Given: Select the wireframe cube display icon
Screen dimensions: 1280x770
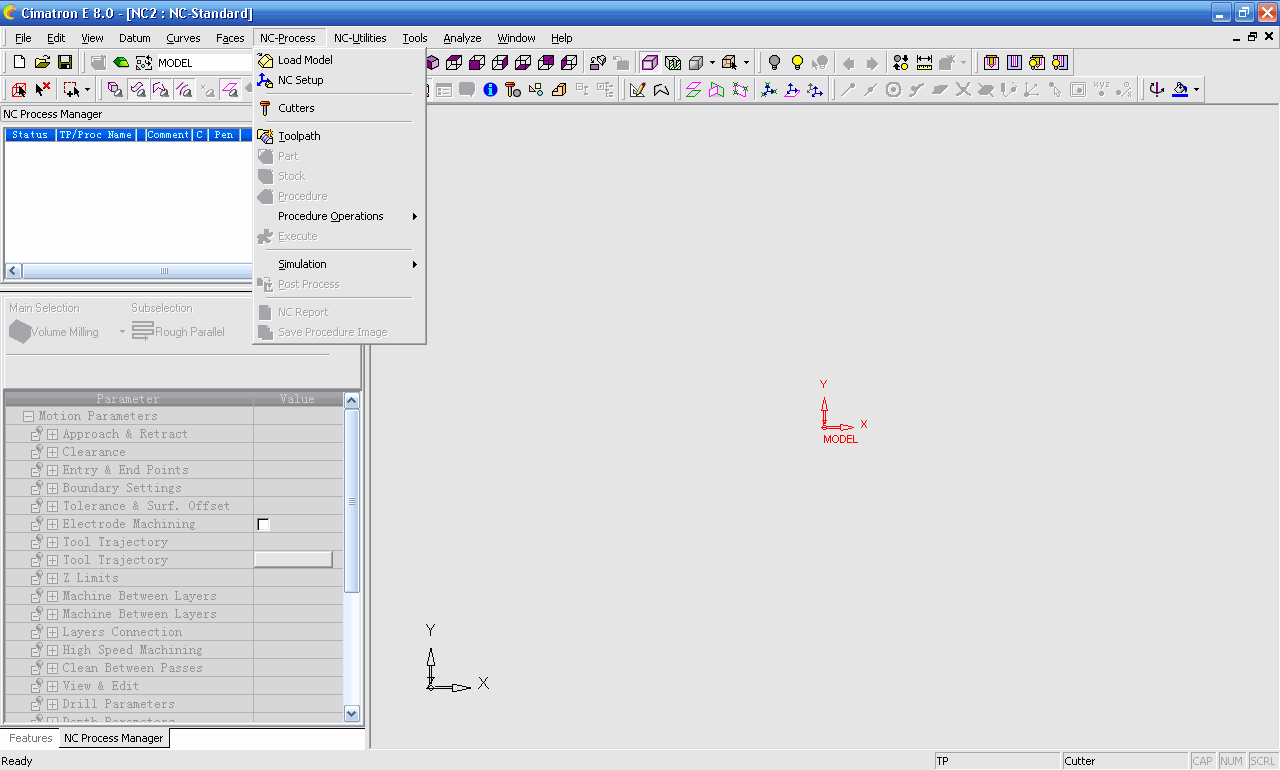Looking at the screenshot, I should 649,62.
